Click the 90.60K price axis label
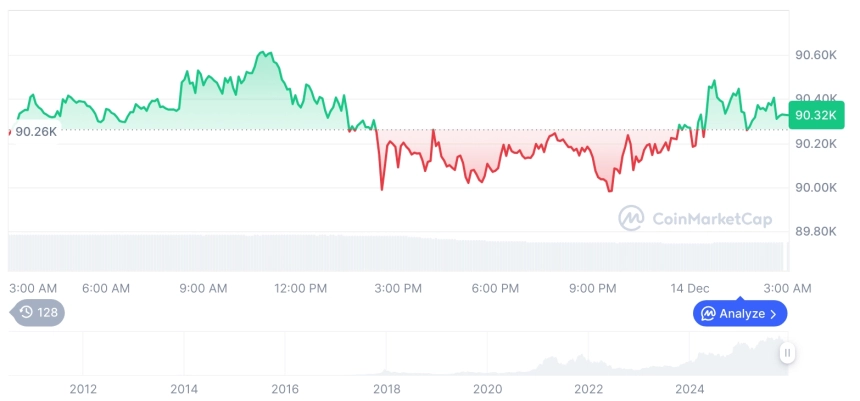The image size is (860, 401). pos(814,54)
